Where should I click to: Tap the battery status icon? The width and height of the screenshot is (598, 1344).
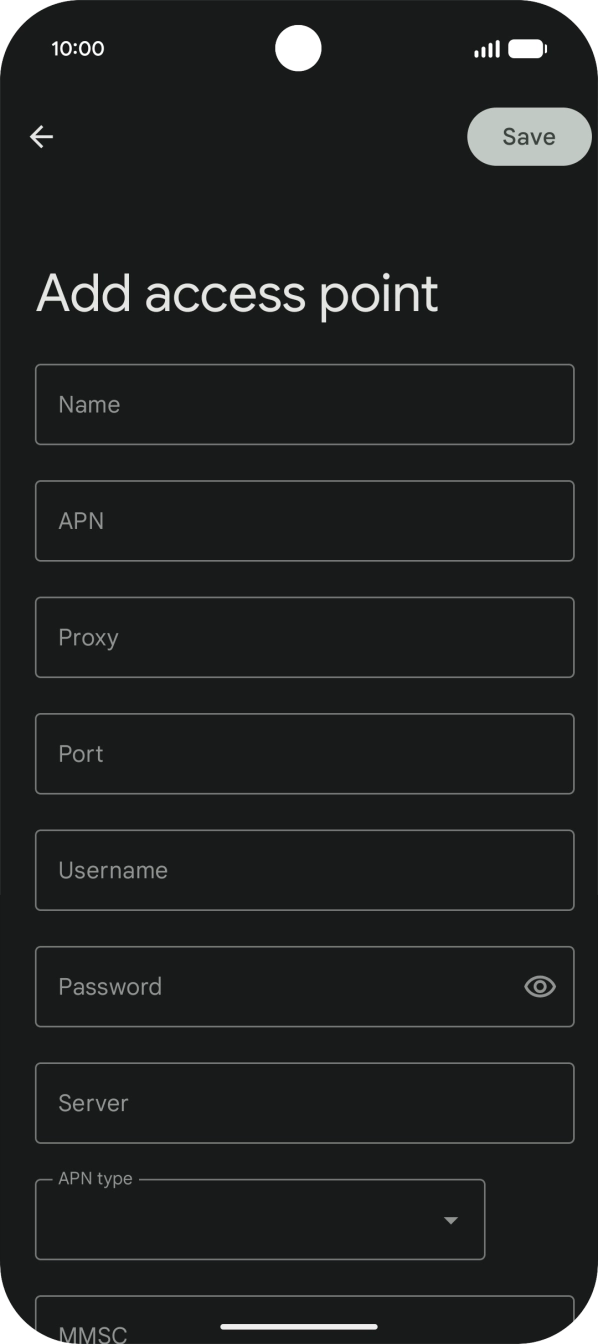point(525,47)
